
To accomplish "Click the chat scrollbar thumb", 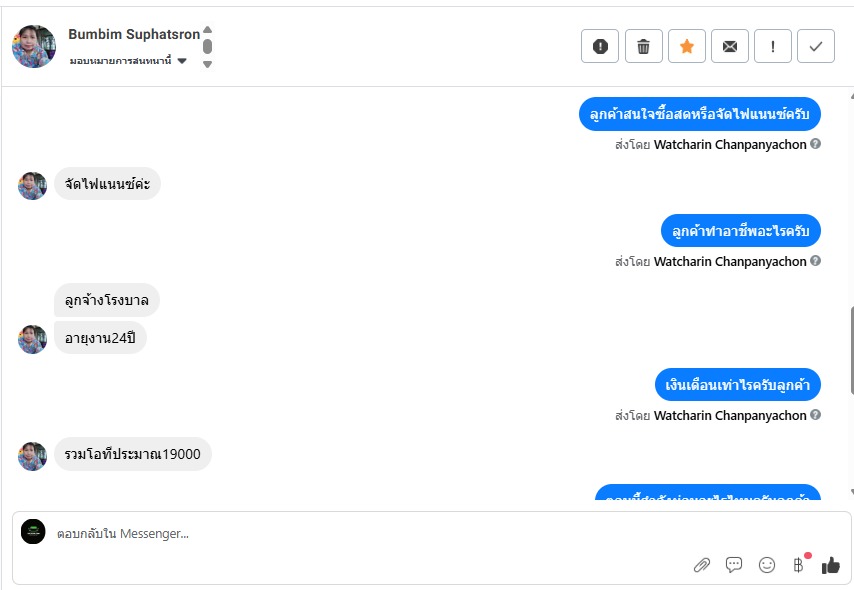I will click(851, 350).
